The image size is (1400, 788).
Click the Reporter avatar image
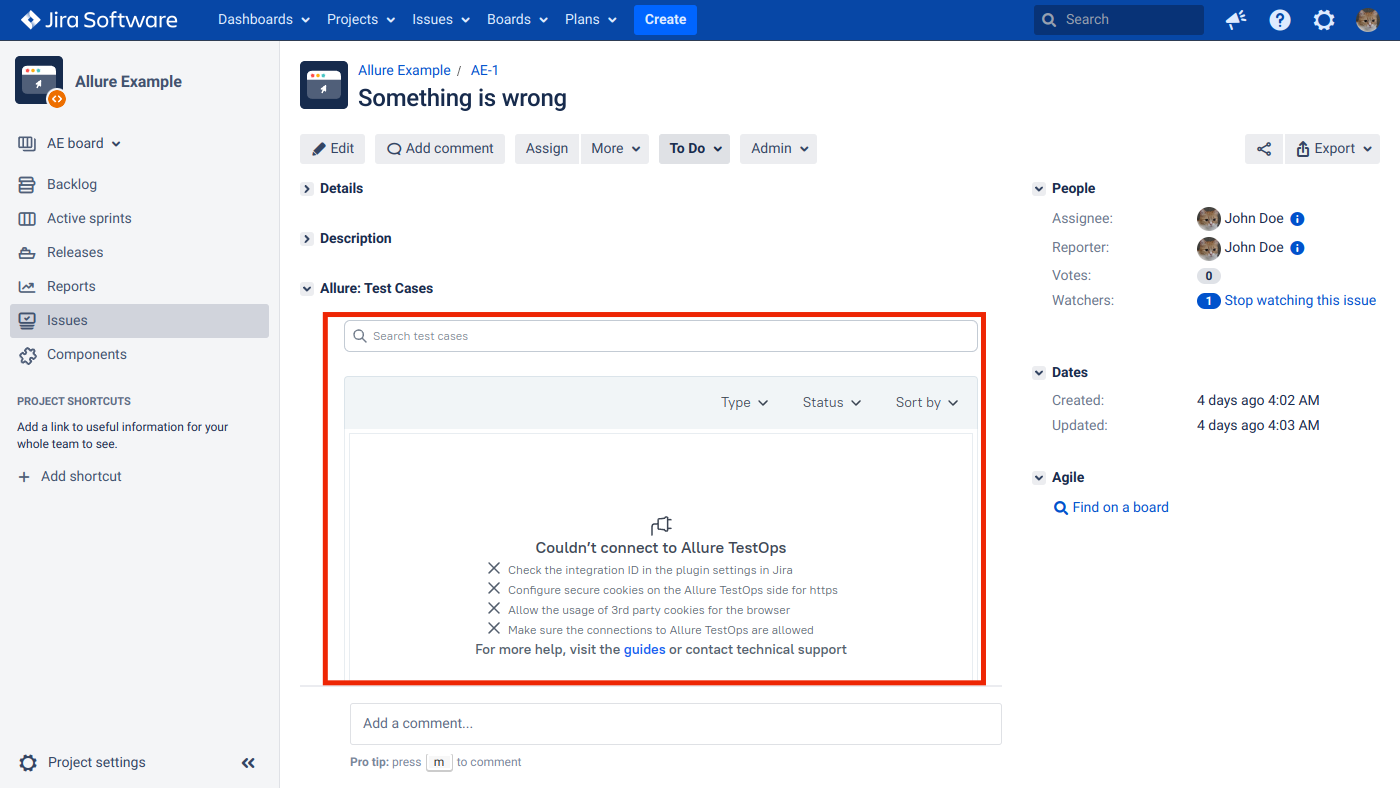pos(1209,248)
